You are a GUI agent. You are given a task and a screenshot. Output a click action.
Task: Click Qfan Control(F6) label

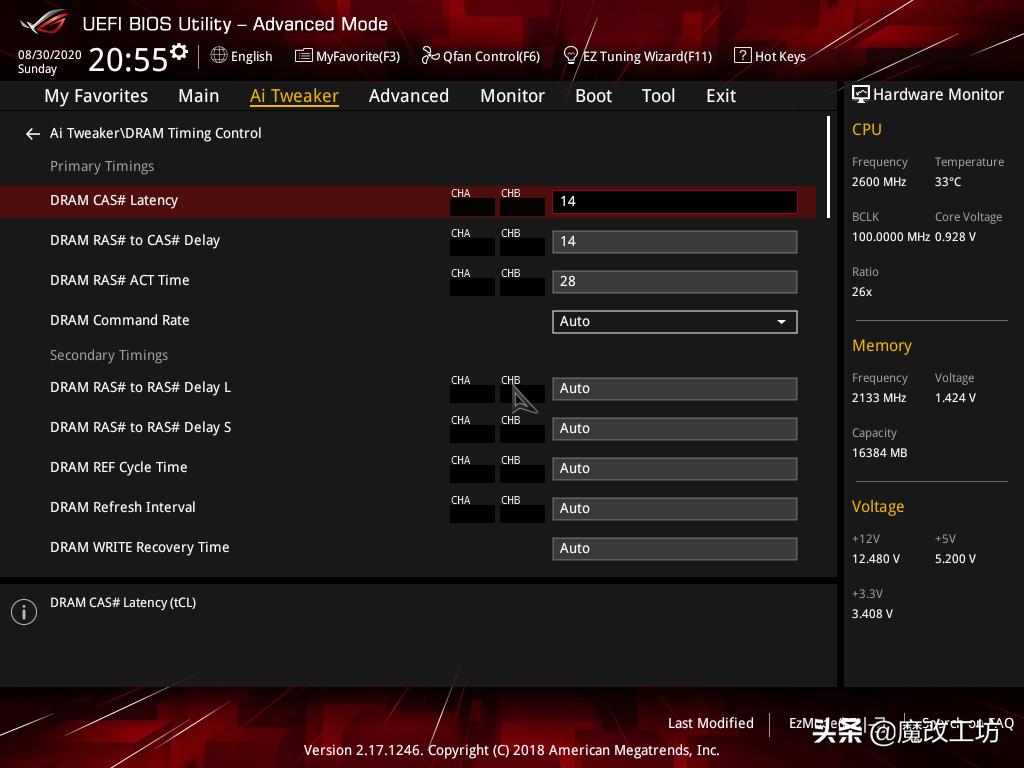point(491,56)
